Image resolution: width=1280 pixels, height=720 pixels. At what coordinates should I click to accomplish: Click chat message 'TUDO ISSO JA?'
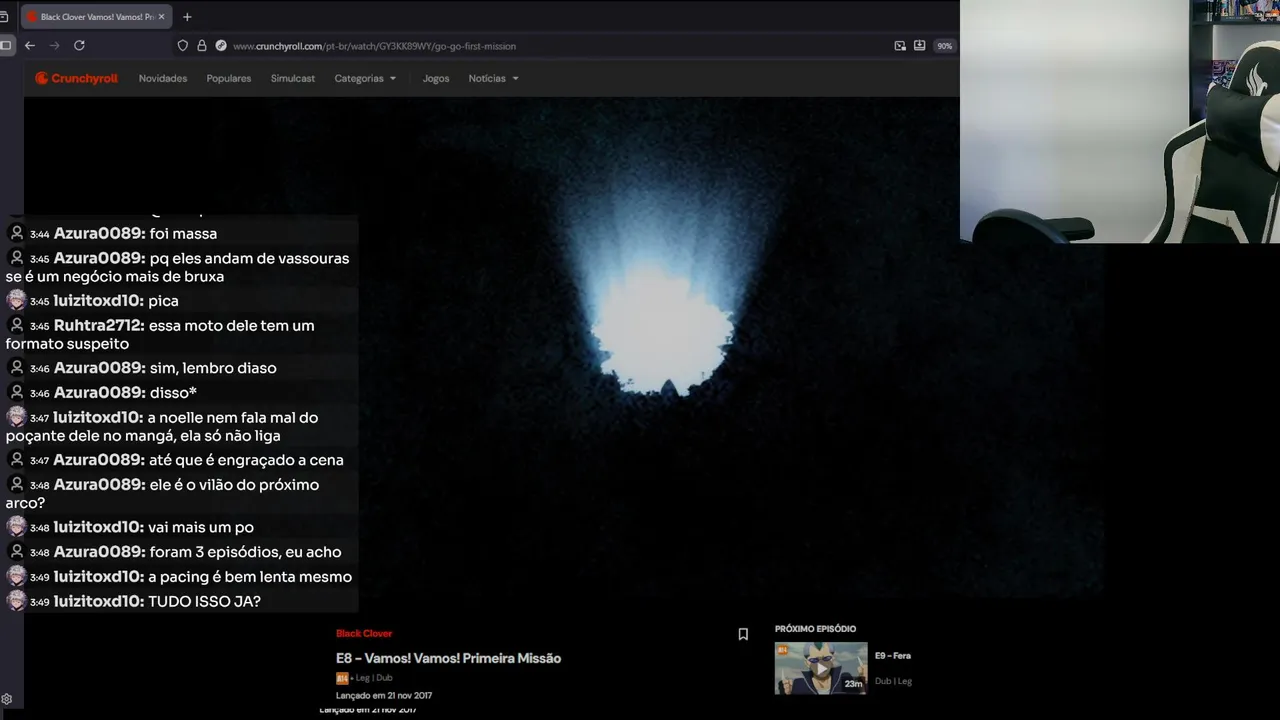coord(204,601)
